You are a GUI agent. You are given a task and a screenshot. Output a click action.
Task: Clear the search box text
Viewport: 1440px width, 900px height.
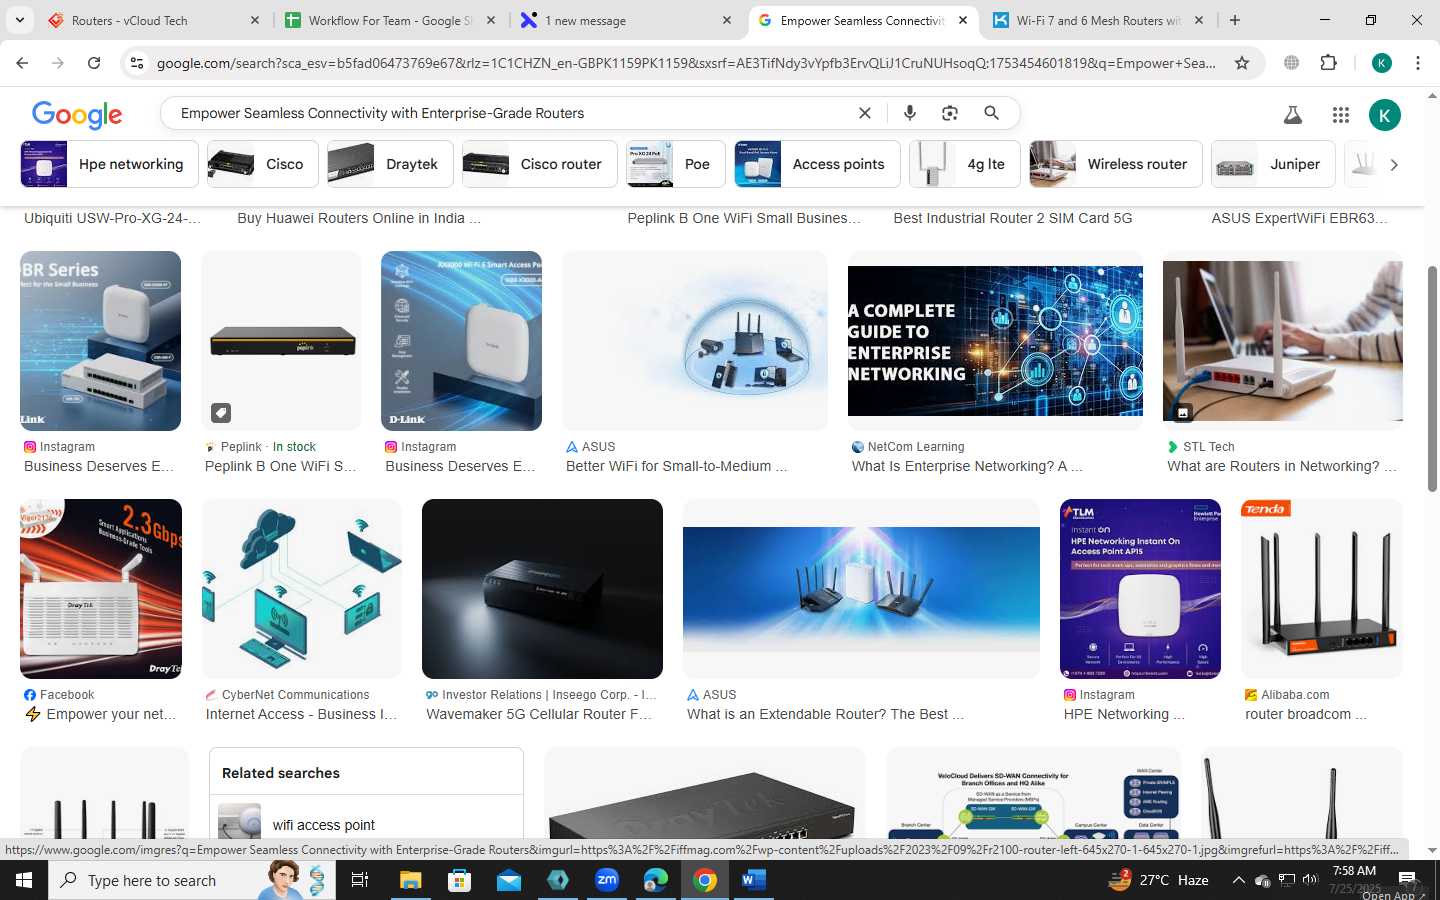coord(865,113)
